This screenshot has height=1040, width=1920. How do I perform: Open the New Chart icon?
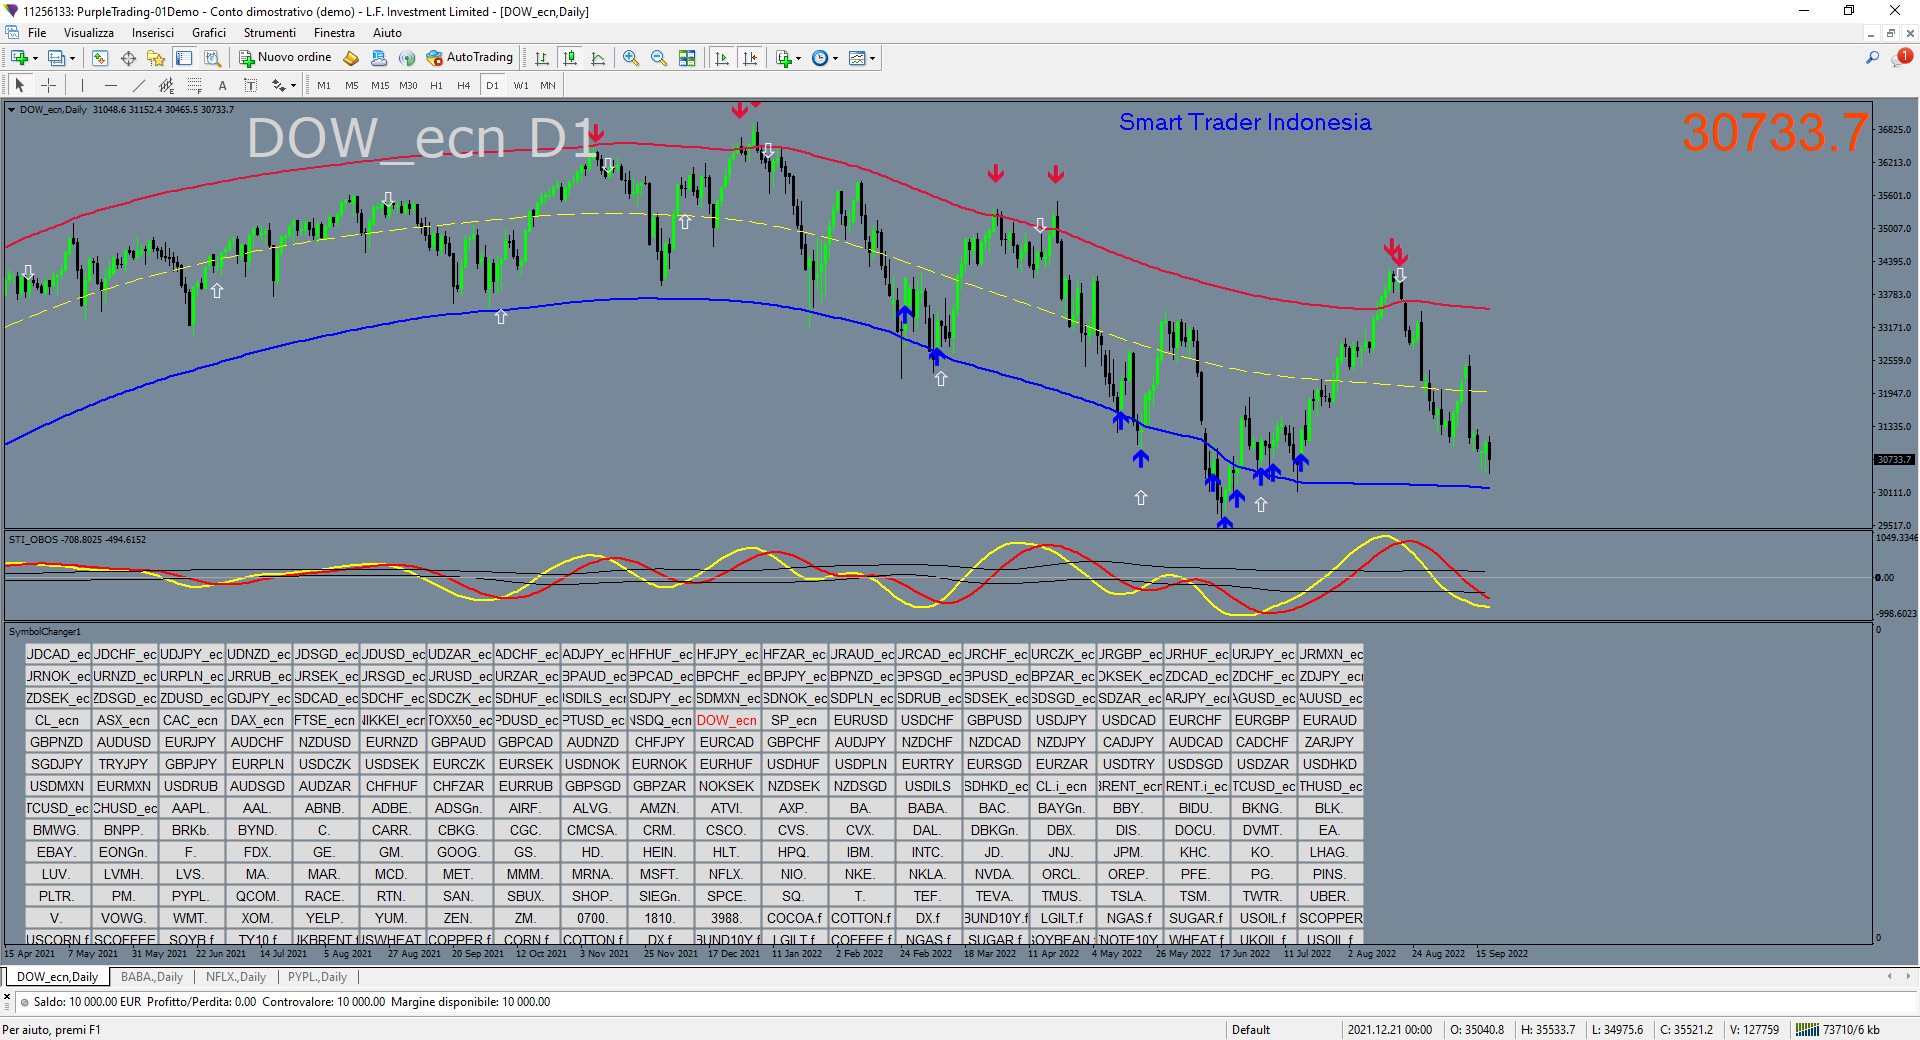point(19,58)
